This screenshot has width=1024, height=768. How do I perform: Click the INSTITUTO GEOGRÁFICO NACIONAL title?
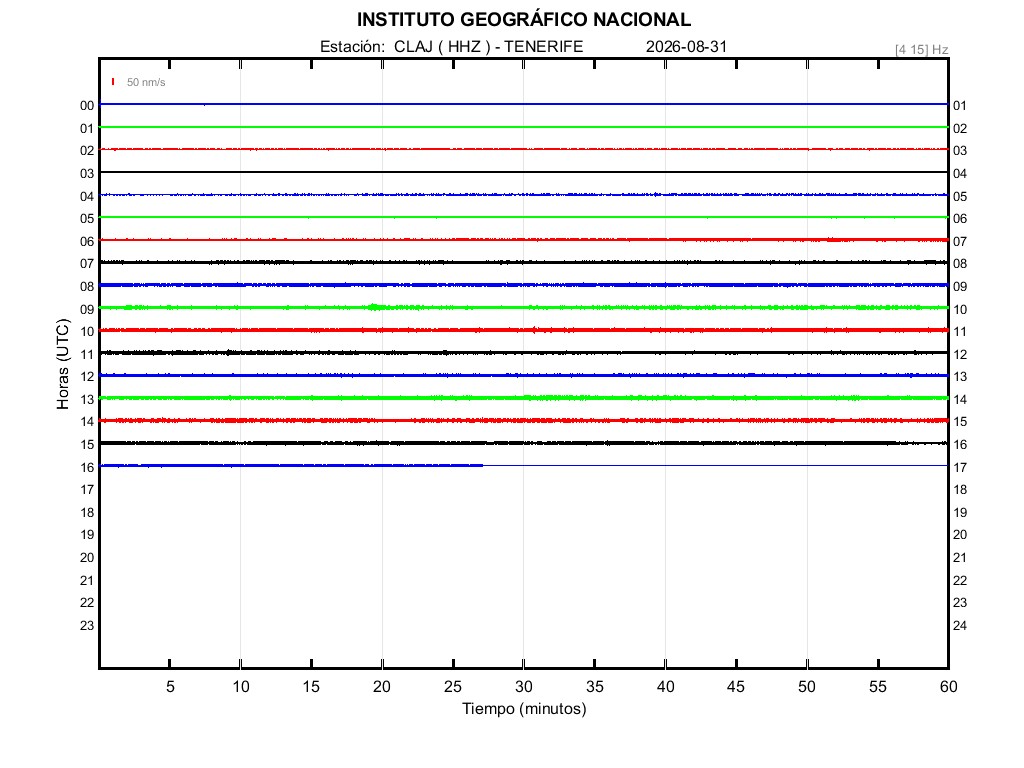click(x=524, y=20)
